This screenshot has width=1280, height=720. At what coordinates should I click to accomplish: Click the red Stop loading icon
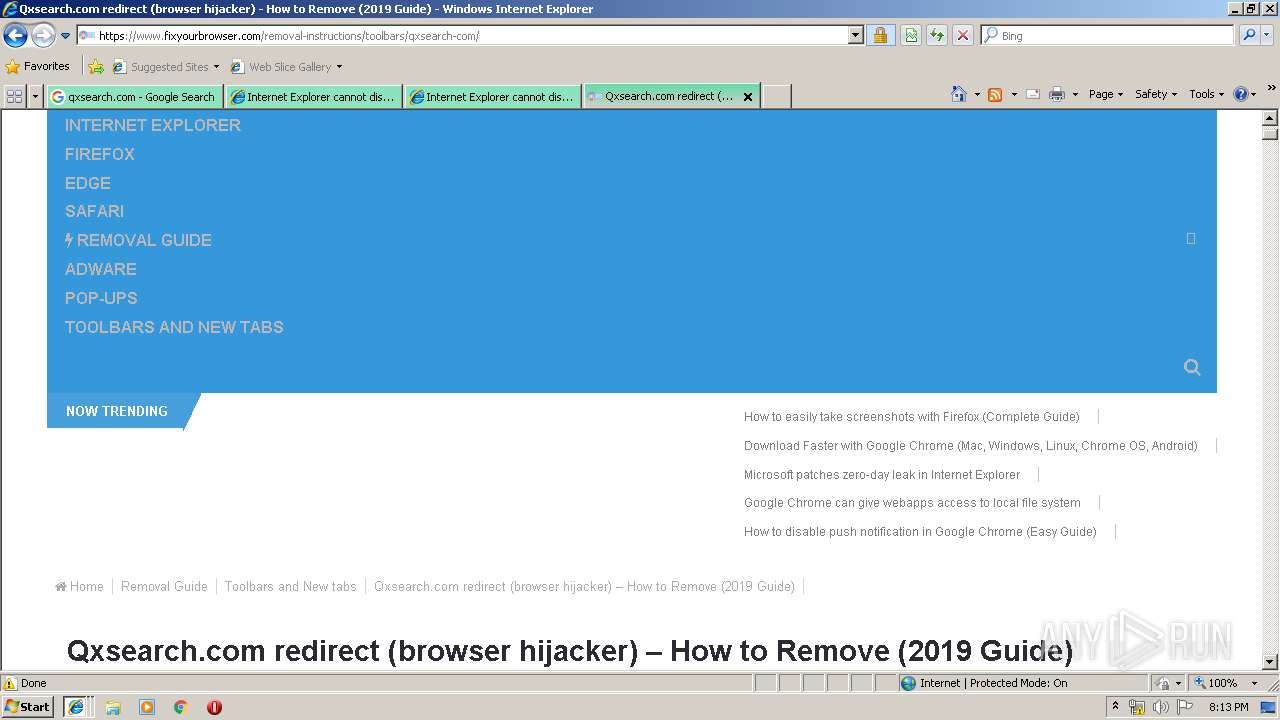coord(962,36)
